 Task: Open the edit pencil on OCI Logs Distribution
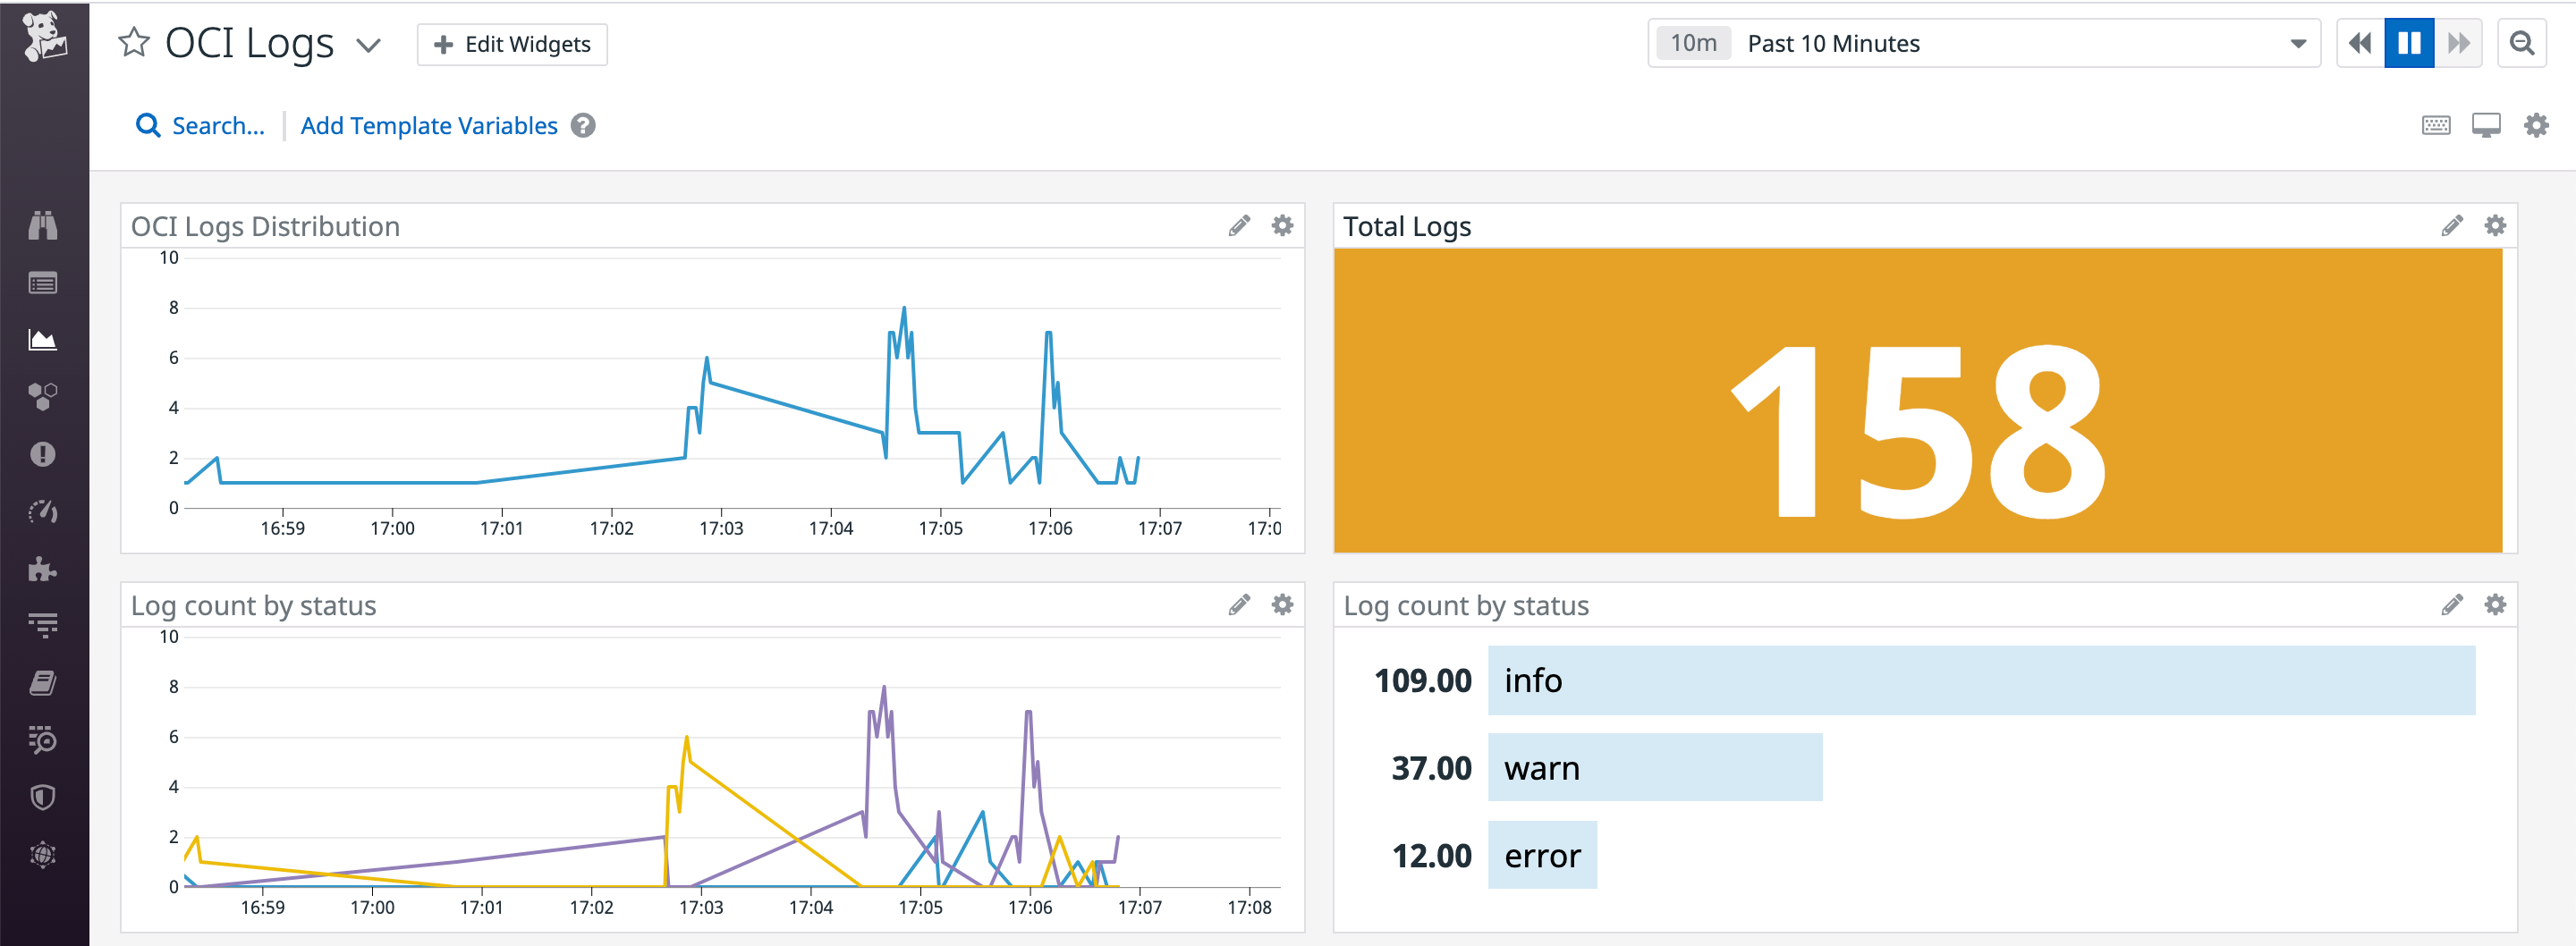pyautogui.click(x=1240, y=226)
